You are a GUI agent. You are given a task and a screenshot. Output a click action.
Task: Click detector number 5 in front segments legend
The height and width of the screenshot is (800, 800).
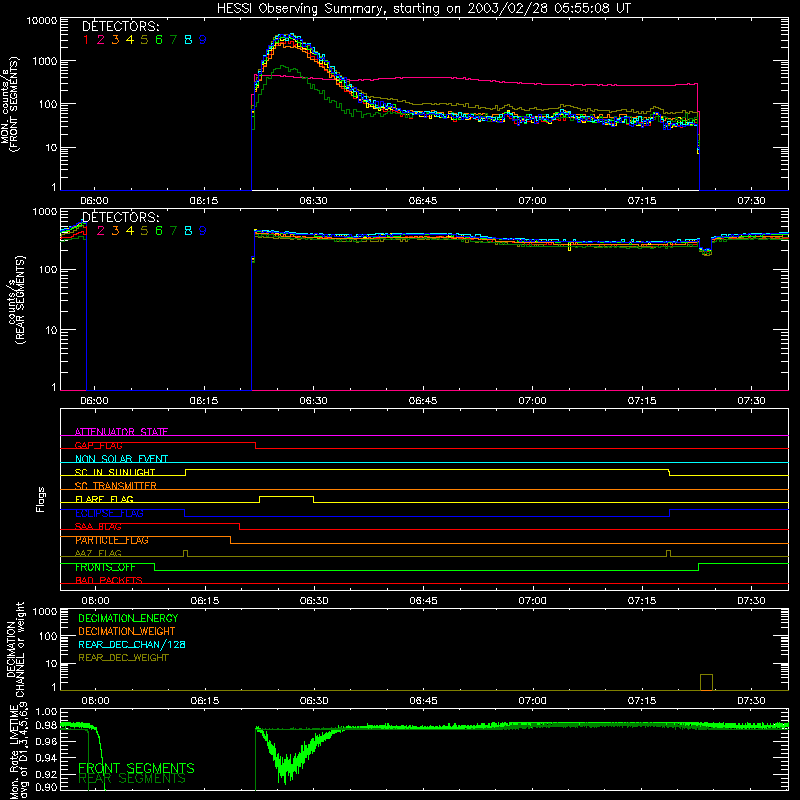(x=144, y=40)
